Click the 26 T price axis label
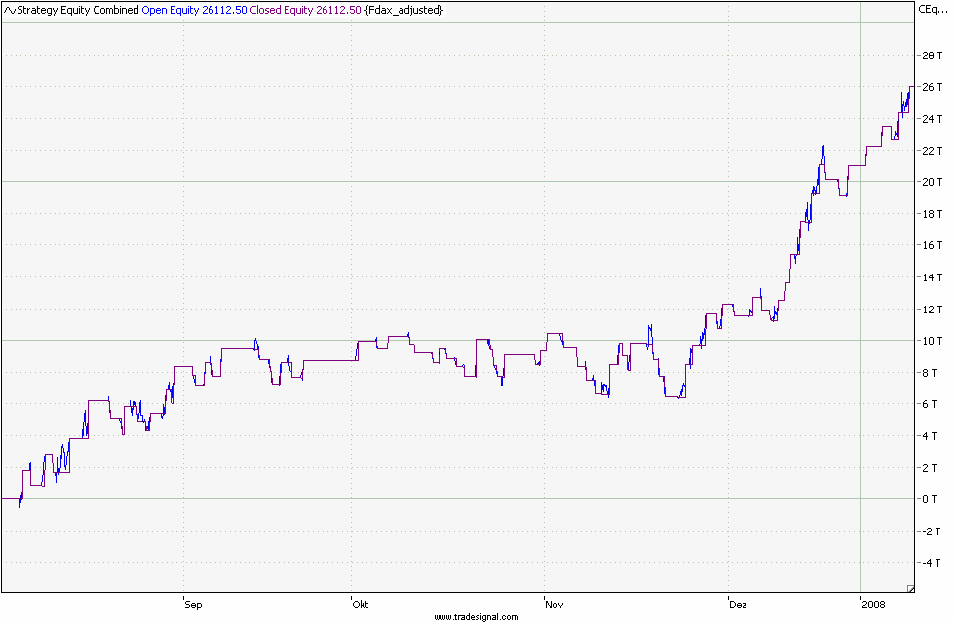Viewport: 955px width, 623px height. tap(930, 87)
